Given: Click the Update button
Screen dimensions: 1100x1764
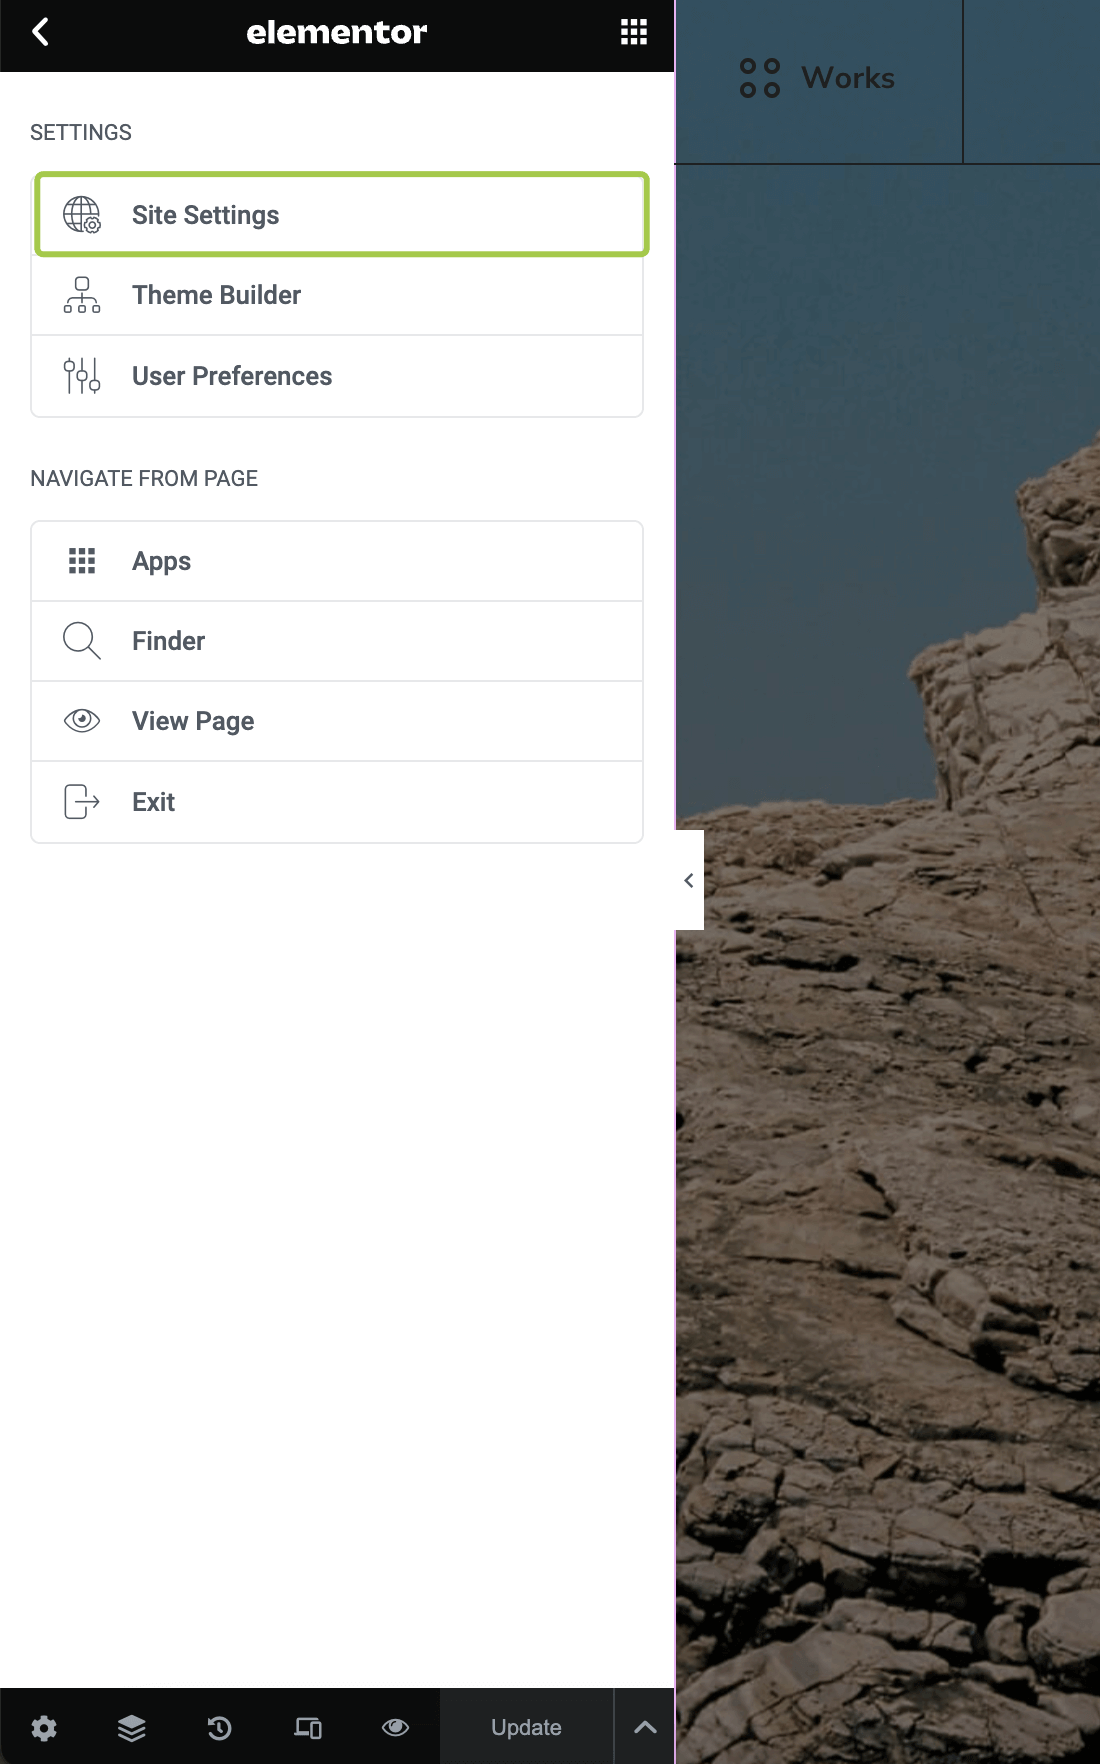Looking at the screenshot, I should [x=526, y=1727].
